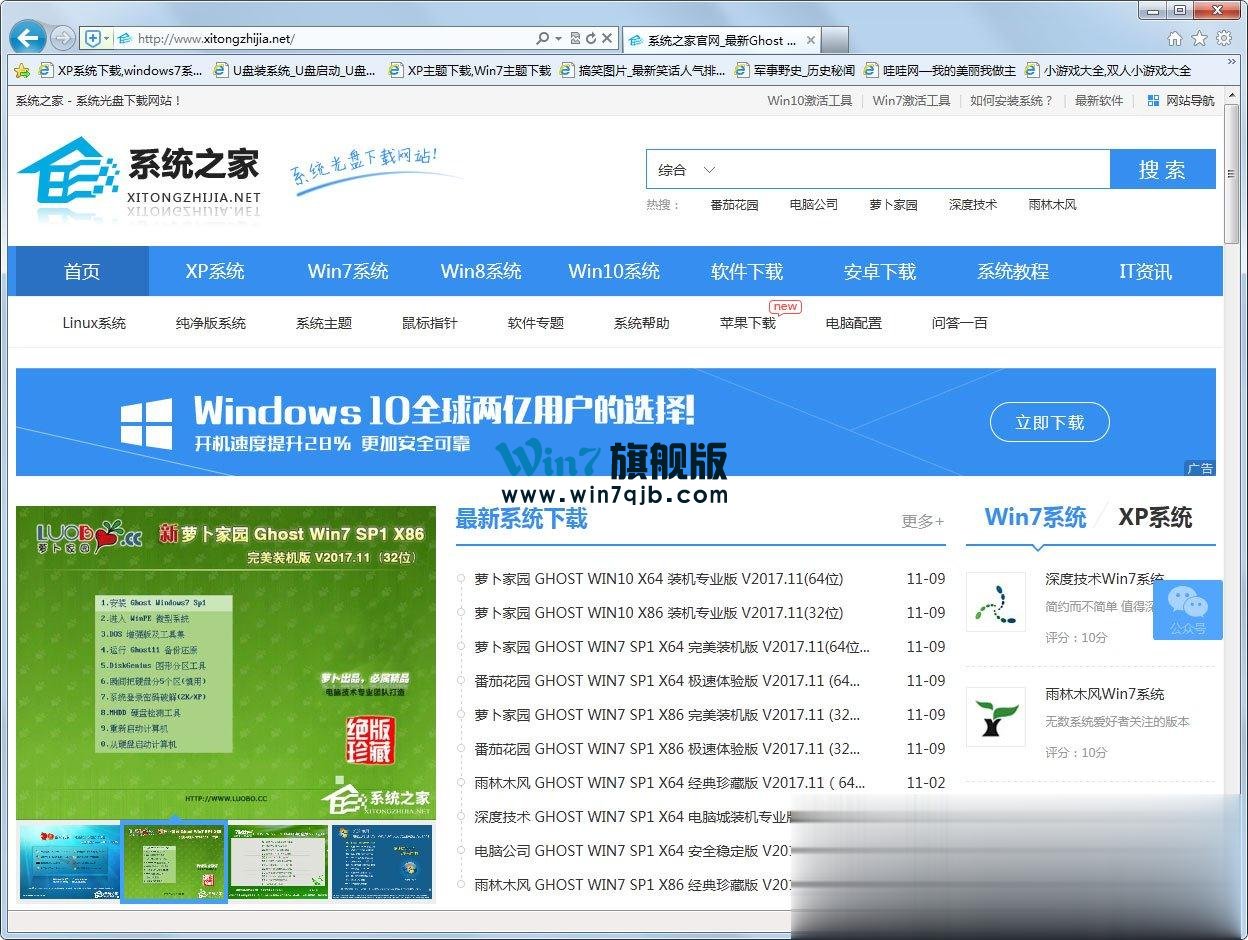Open the 问答一百 sub-navigation link
The width and height of the screenshot is (1248, 940).
pyautogui.click(x=960, y=323)
